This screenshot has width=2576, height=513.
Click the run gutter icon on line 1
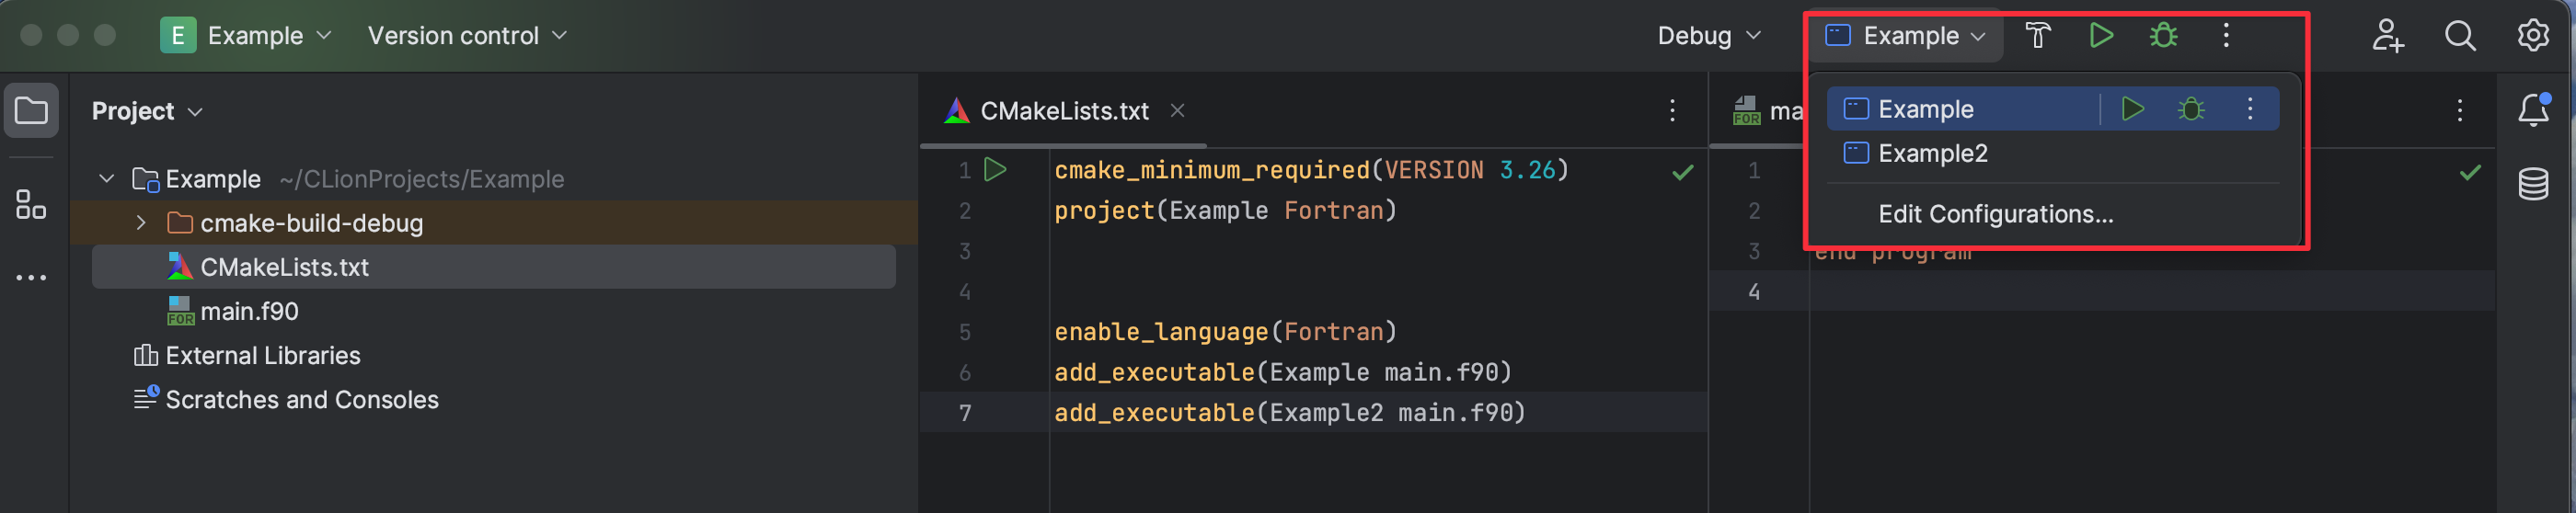tap(995, 170)
